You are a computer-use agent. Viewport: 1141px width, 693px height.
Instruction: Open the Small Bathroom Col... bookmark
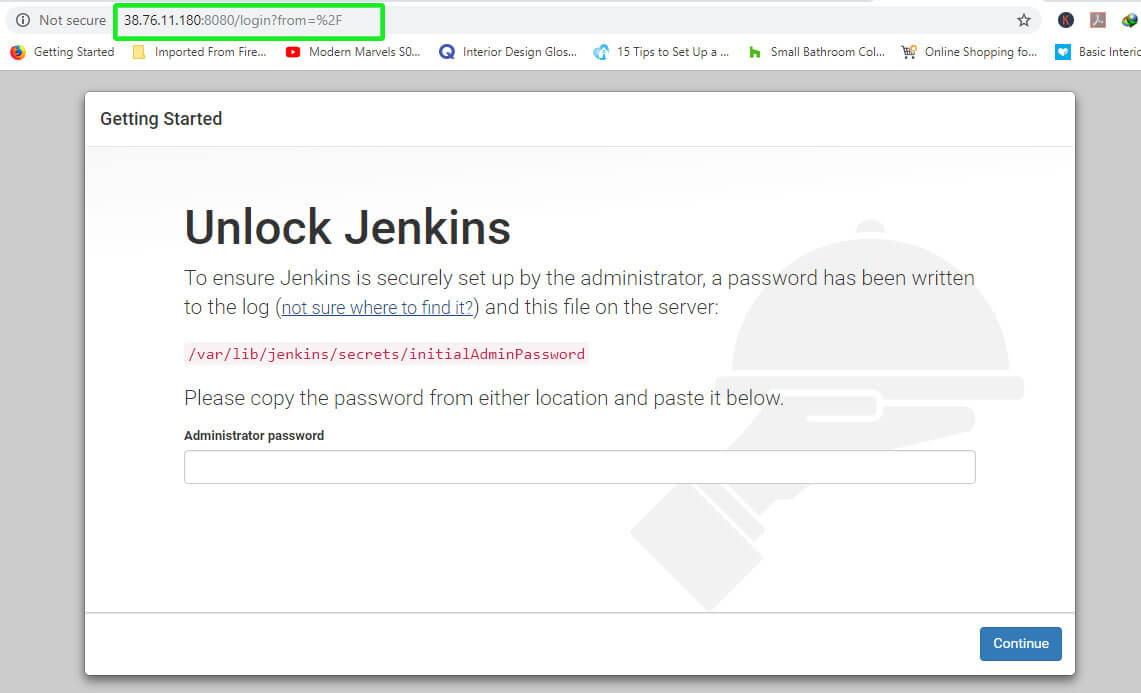tap(816, 52)
